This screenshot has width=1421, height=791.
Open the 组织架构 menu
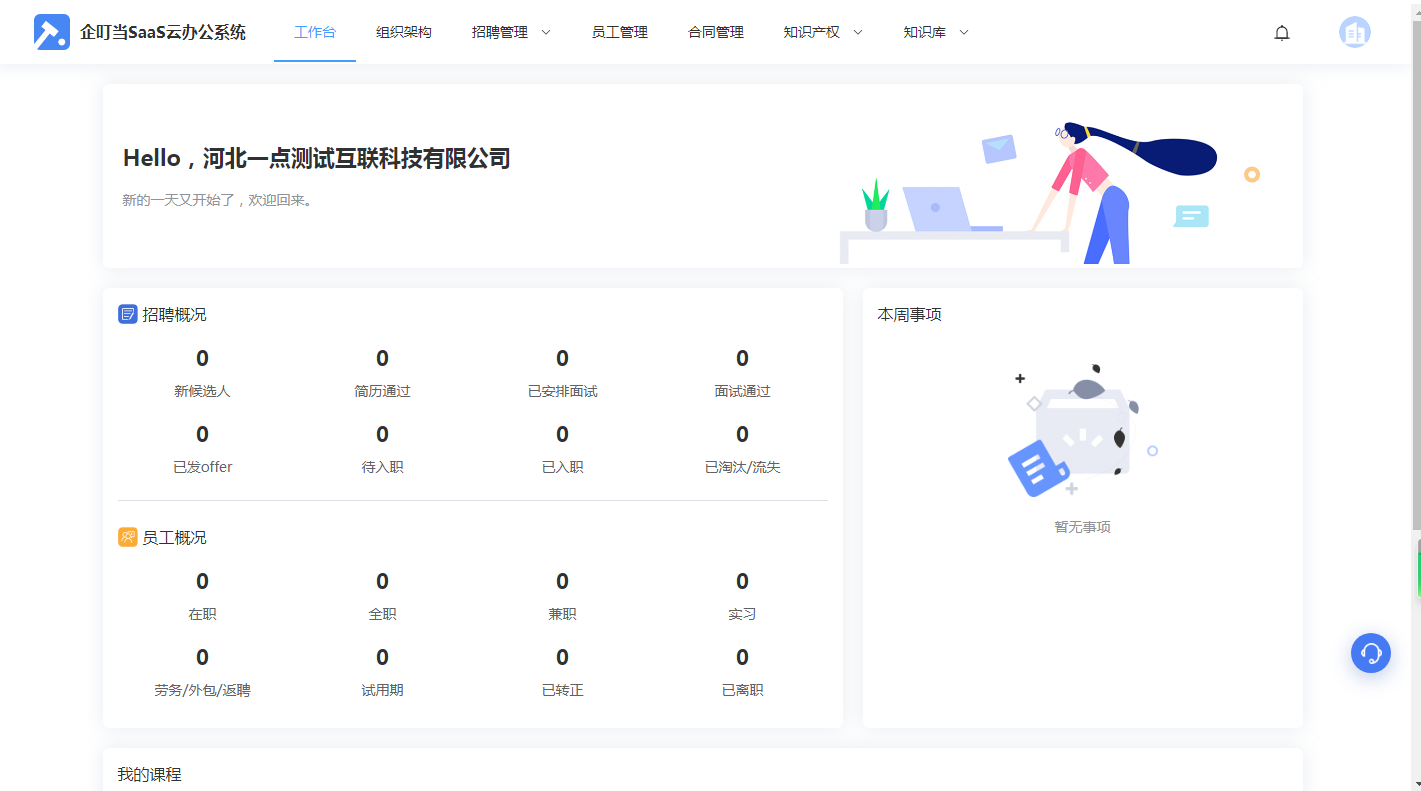[404, 32]
